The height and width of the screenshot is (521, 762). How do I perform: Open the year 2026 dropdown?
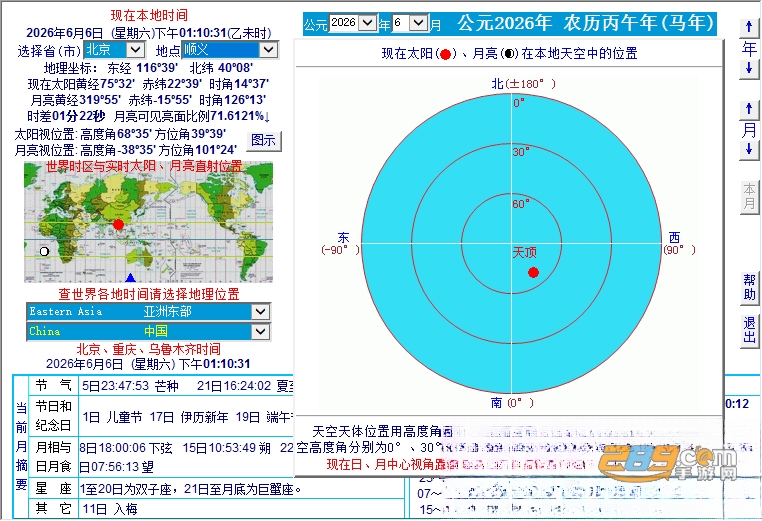point(367,23)
